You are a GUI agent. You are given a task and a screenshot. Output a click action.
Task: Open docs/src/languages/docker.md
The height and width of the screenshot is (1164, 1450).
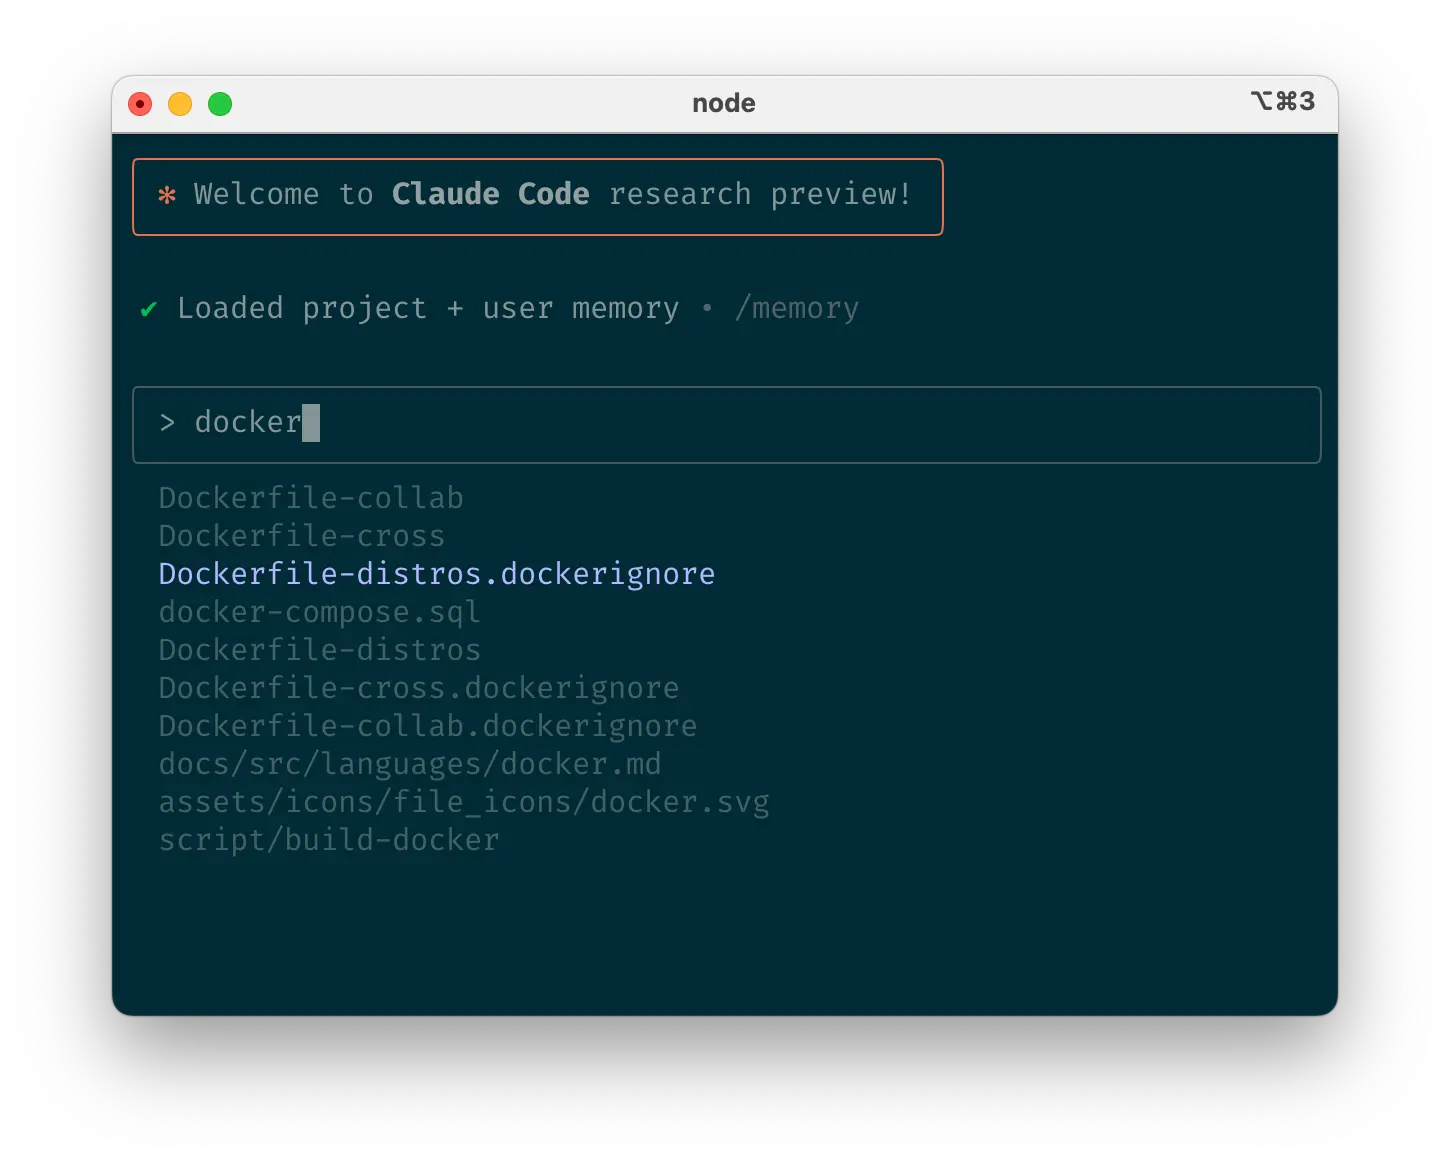pos(410,763)
